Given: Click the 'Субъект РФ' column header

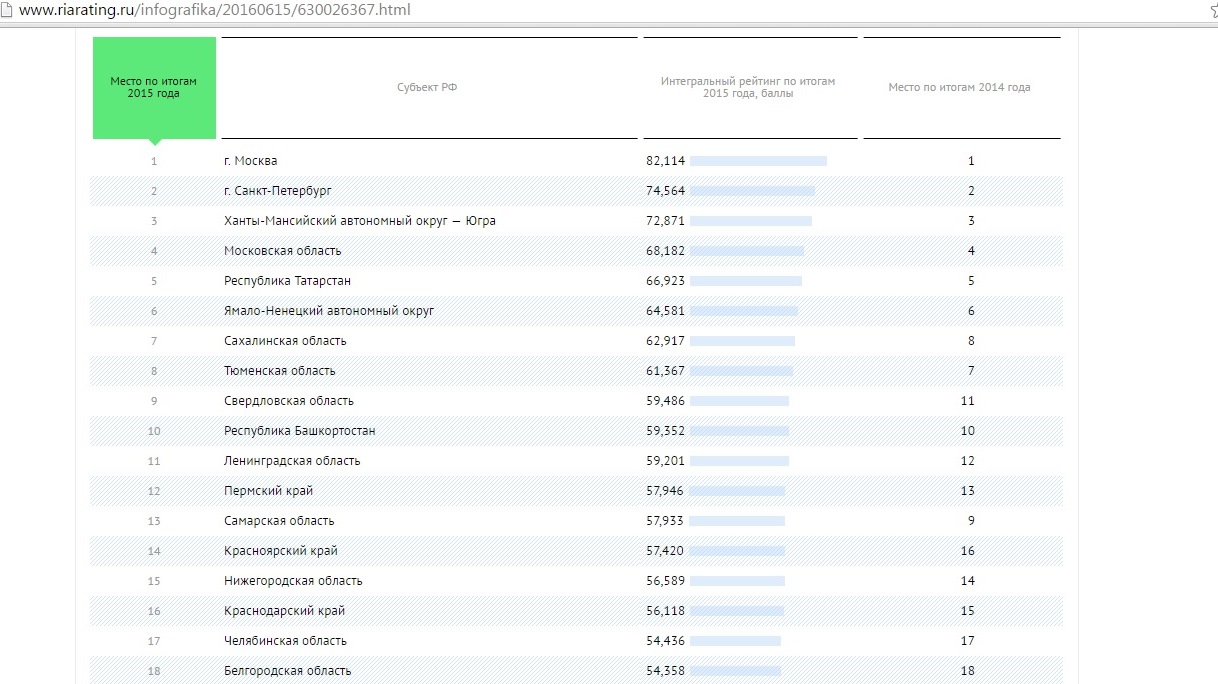Looking at the screenshot, I should [x=427, y=88].
